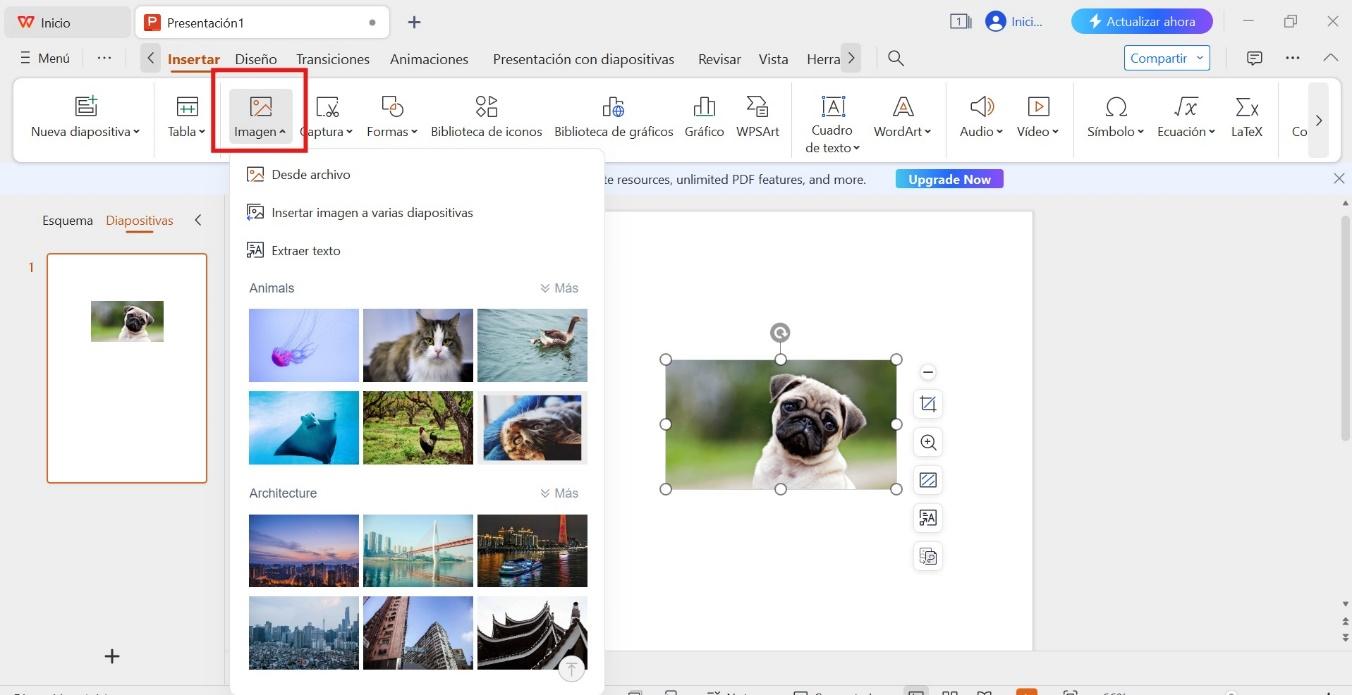This screenshot has width=1352, height=695.
Task: Select the jellyfish thumbnail under Animals
Action: [303, 345]
